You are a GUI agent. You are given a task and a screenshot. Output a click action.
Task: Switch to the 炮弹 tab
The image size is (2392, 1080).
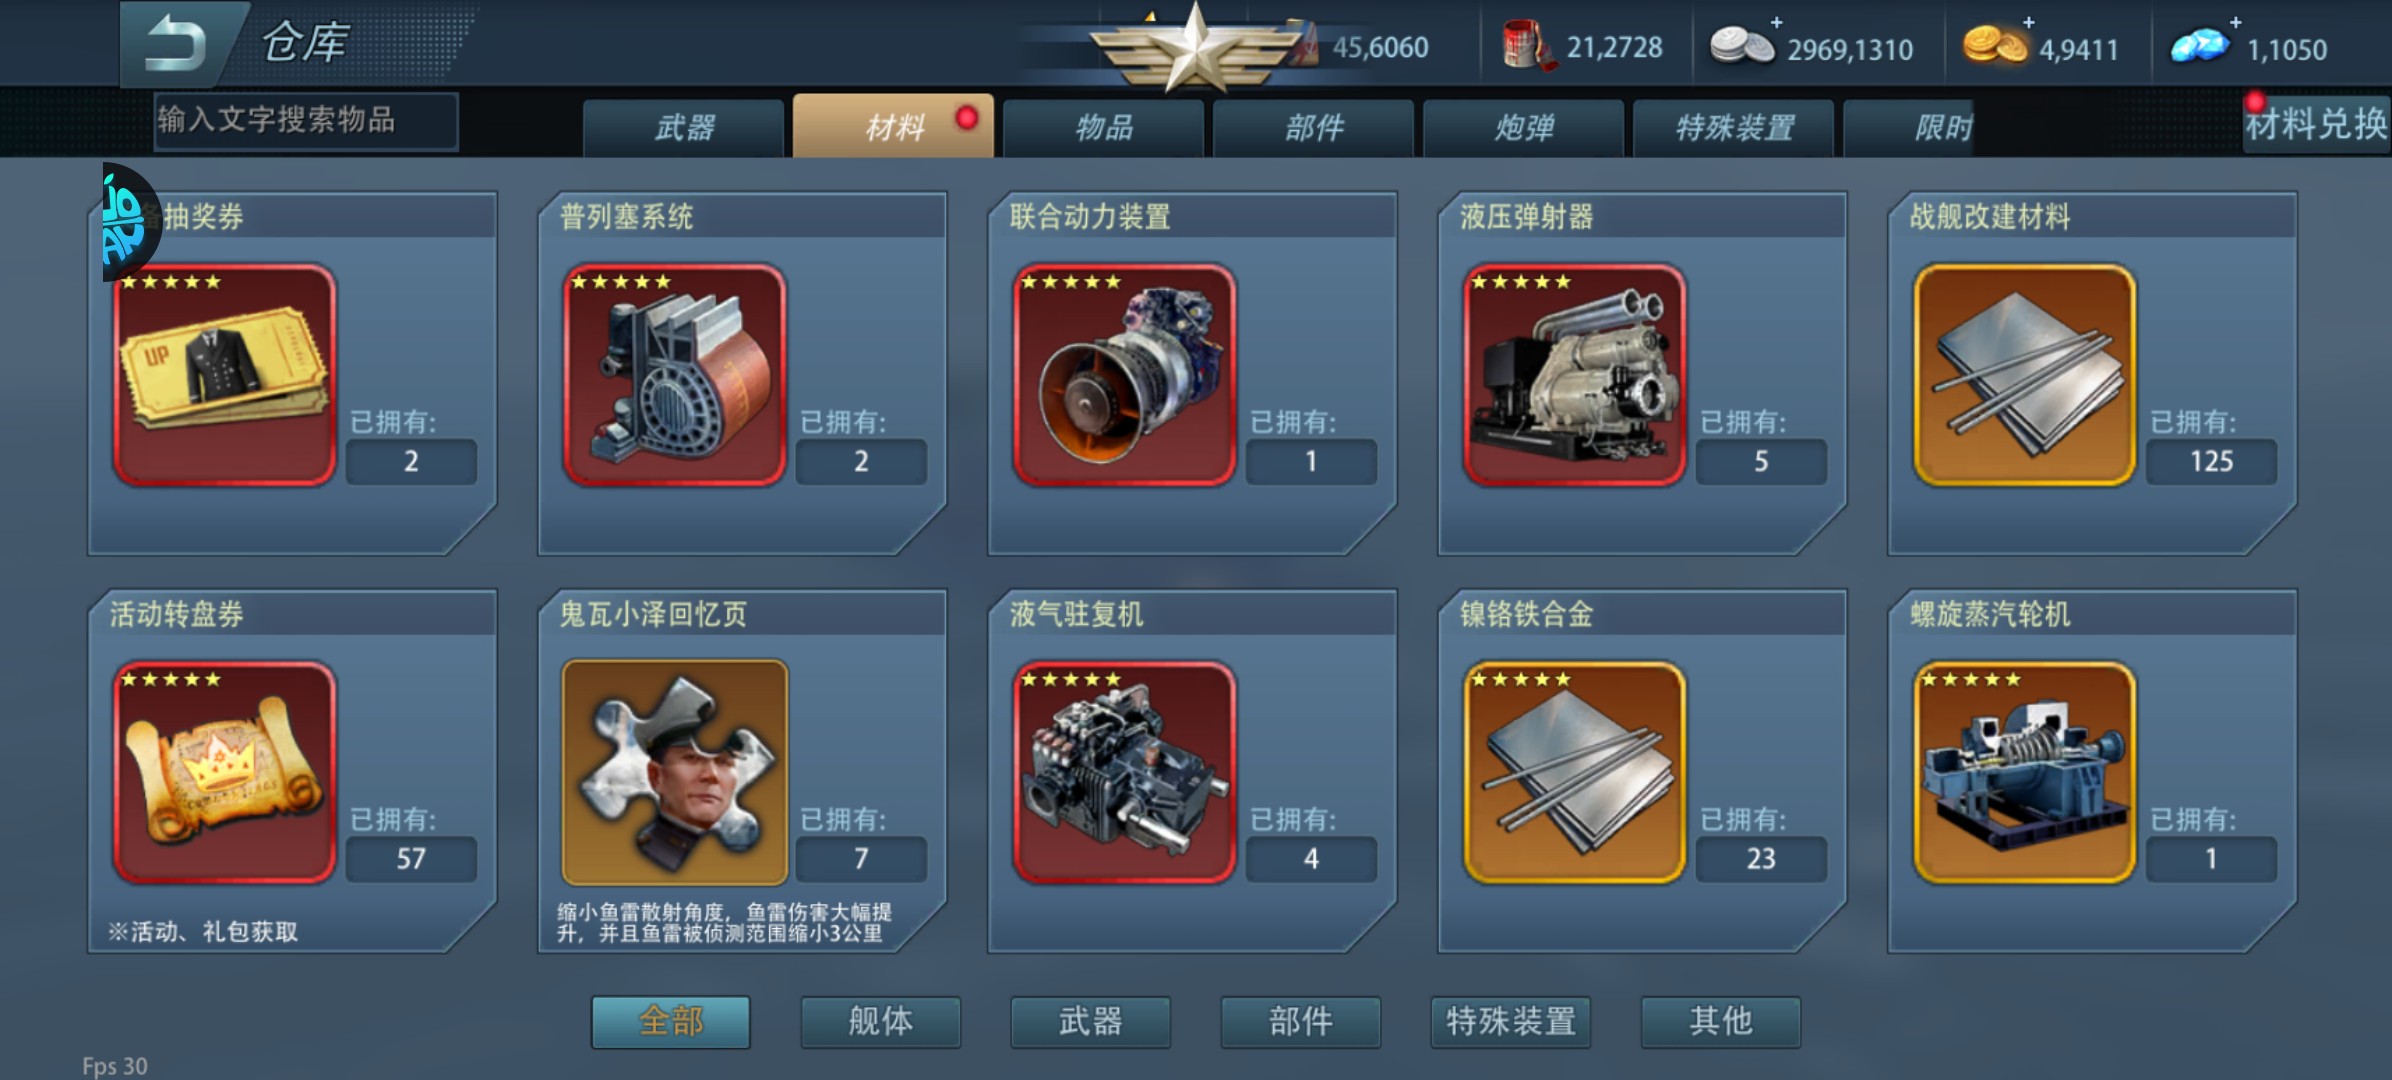1524,127
